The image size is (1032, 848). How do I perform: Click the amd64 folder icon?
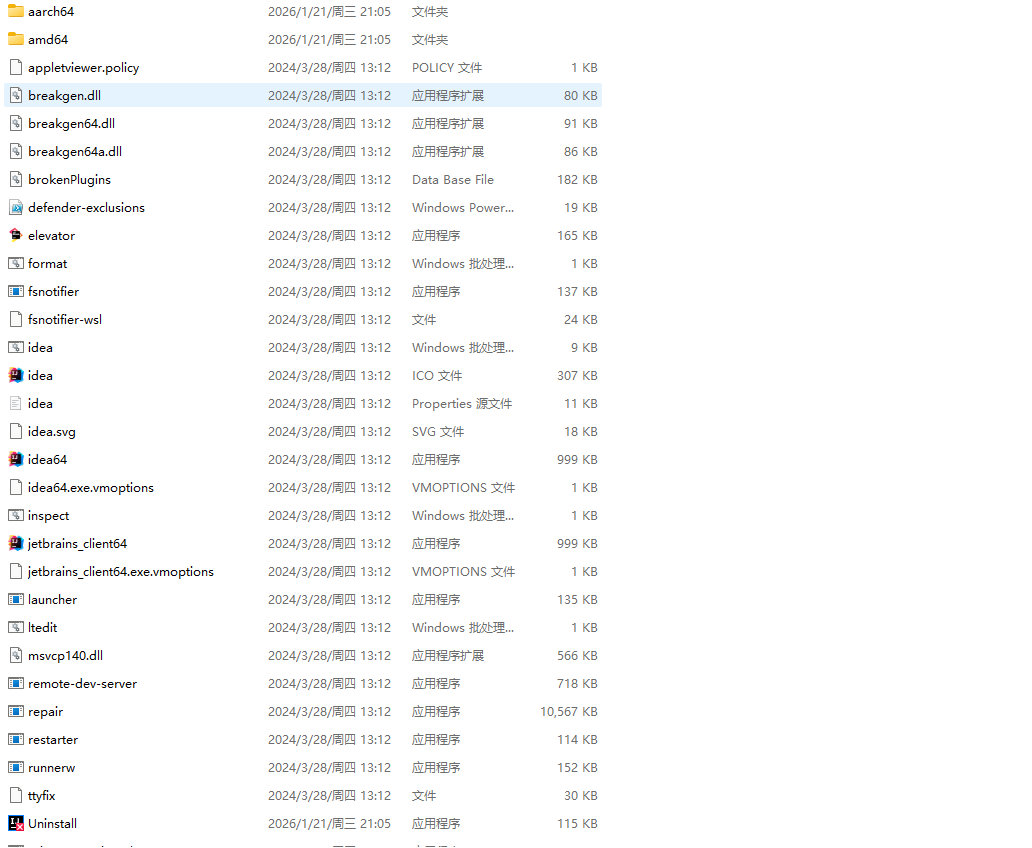coord(15,40)
